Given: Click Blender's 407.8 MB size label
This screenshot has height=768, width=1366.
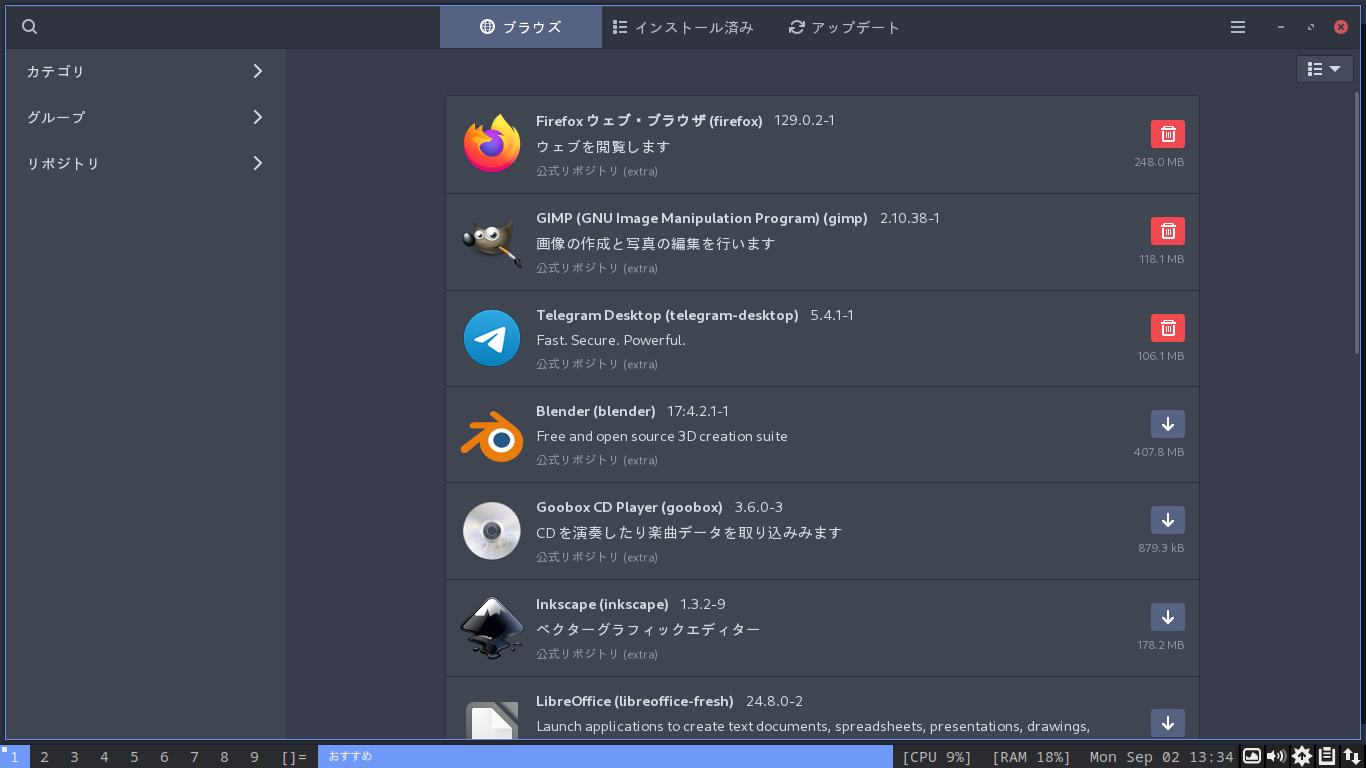Looking at the screenshot, I should click(1159, 452).
